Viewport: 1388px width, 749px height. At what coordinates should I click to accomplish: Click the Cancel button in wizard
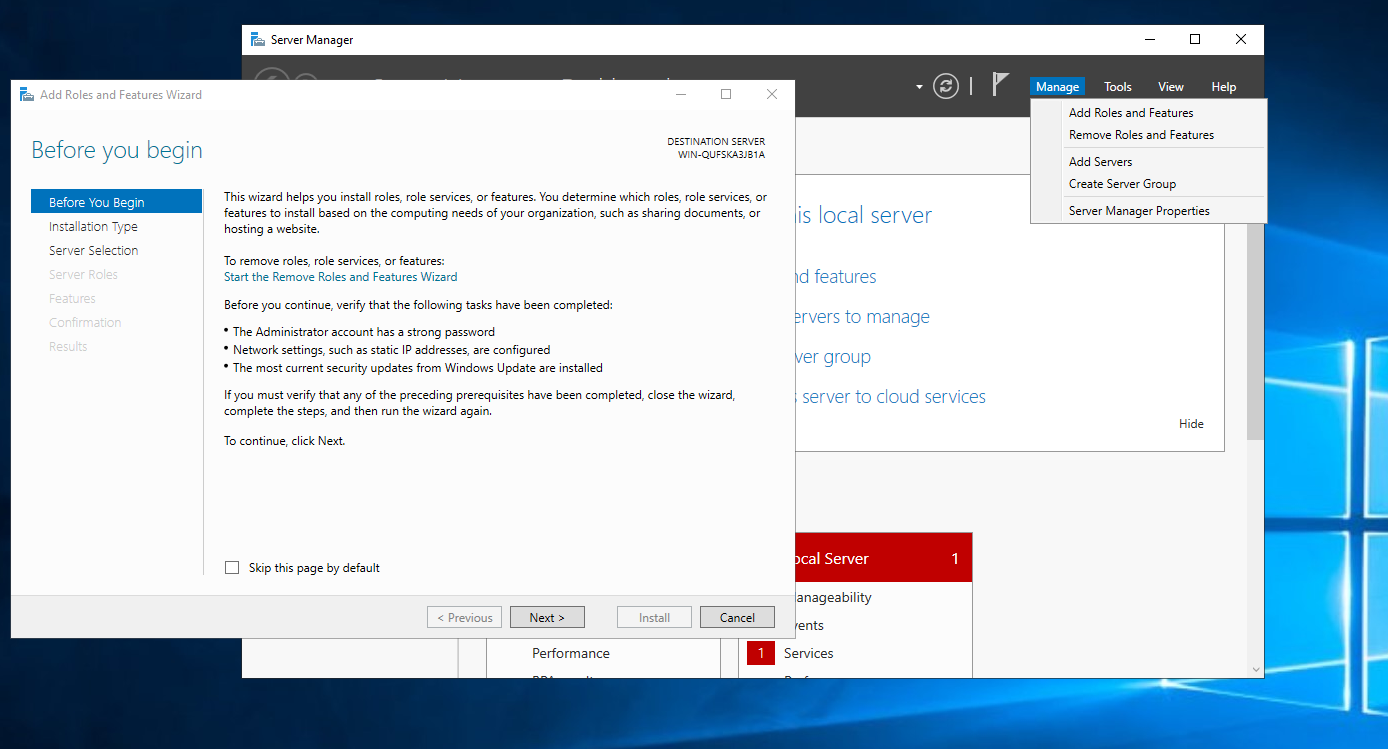(737, 617)
